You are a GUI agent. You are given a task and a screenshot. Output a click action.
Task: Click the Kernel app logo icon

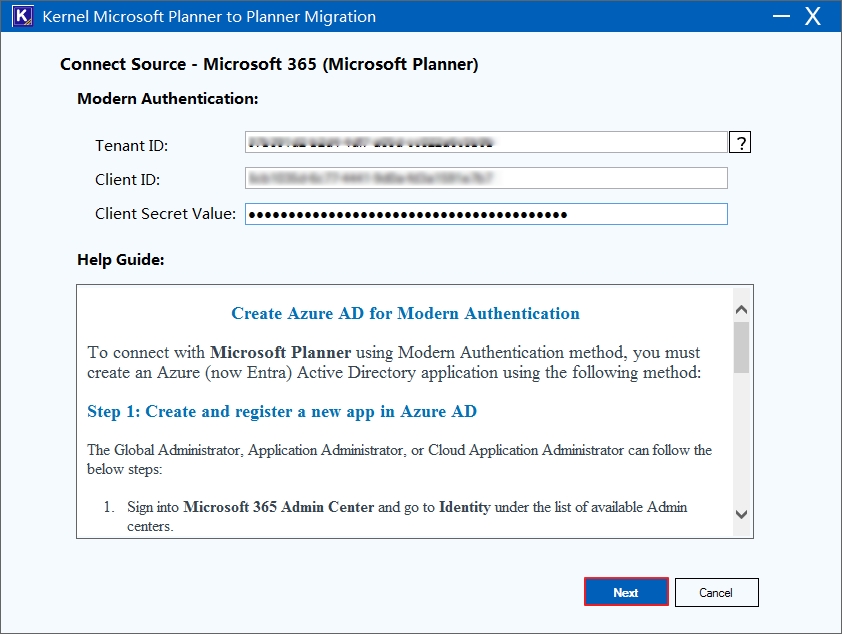[22, 16]
